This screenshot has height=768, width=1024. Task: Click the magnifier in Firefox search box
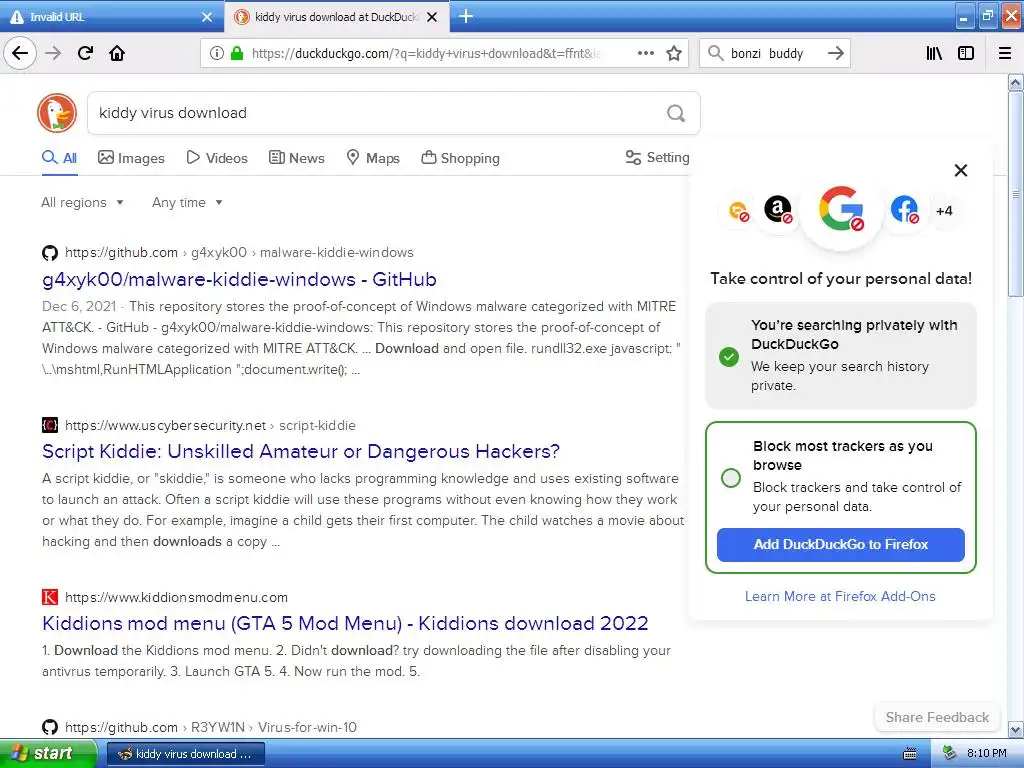click(716, 53)
